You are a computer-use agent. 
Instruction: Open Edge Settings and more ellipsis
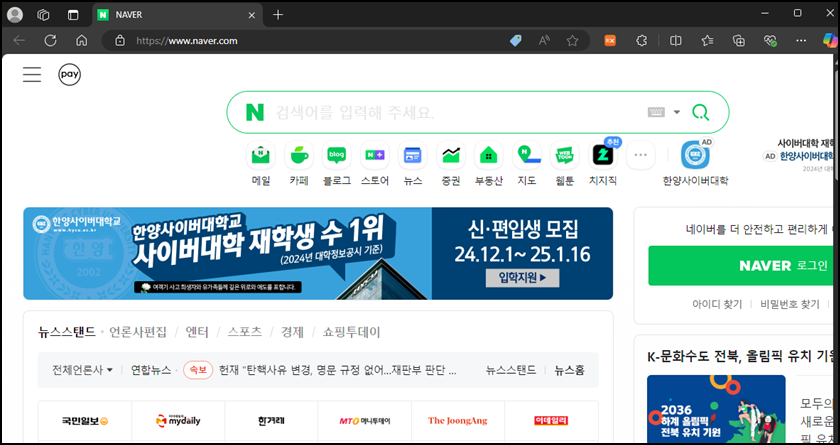point(801,41)
